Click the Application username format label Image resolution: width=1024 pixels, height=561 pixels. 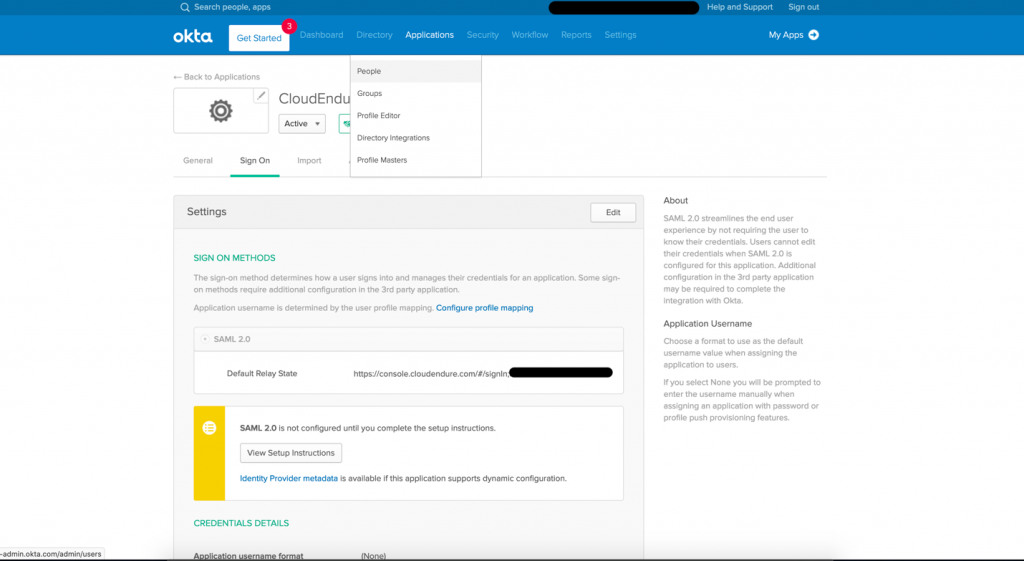(x=248, y=556)
